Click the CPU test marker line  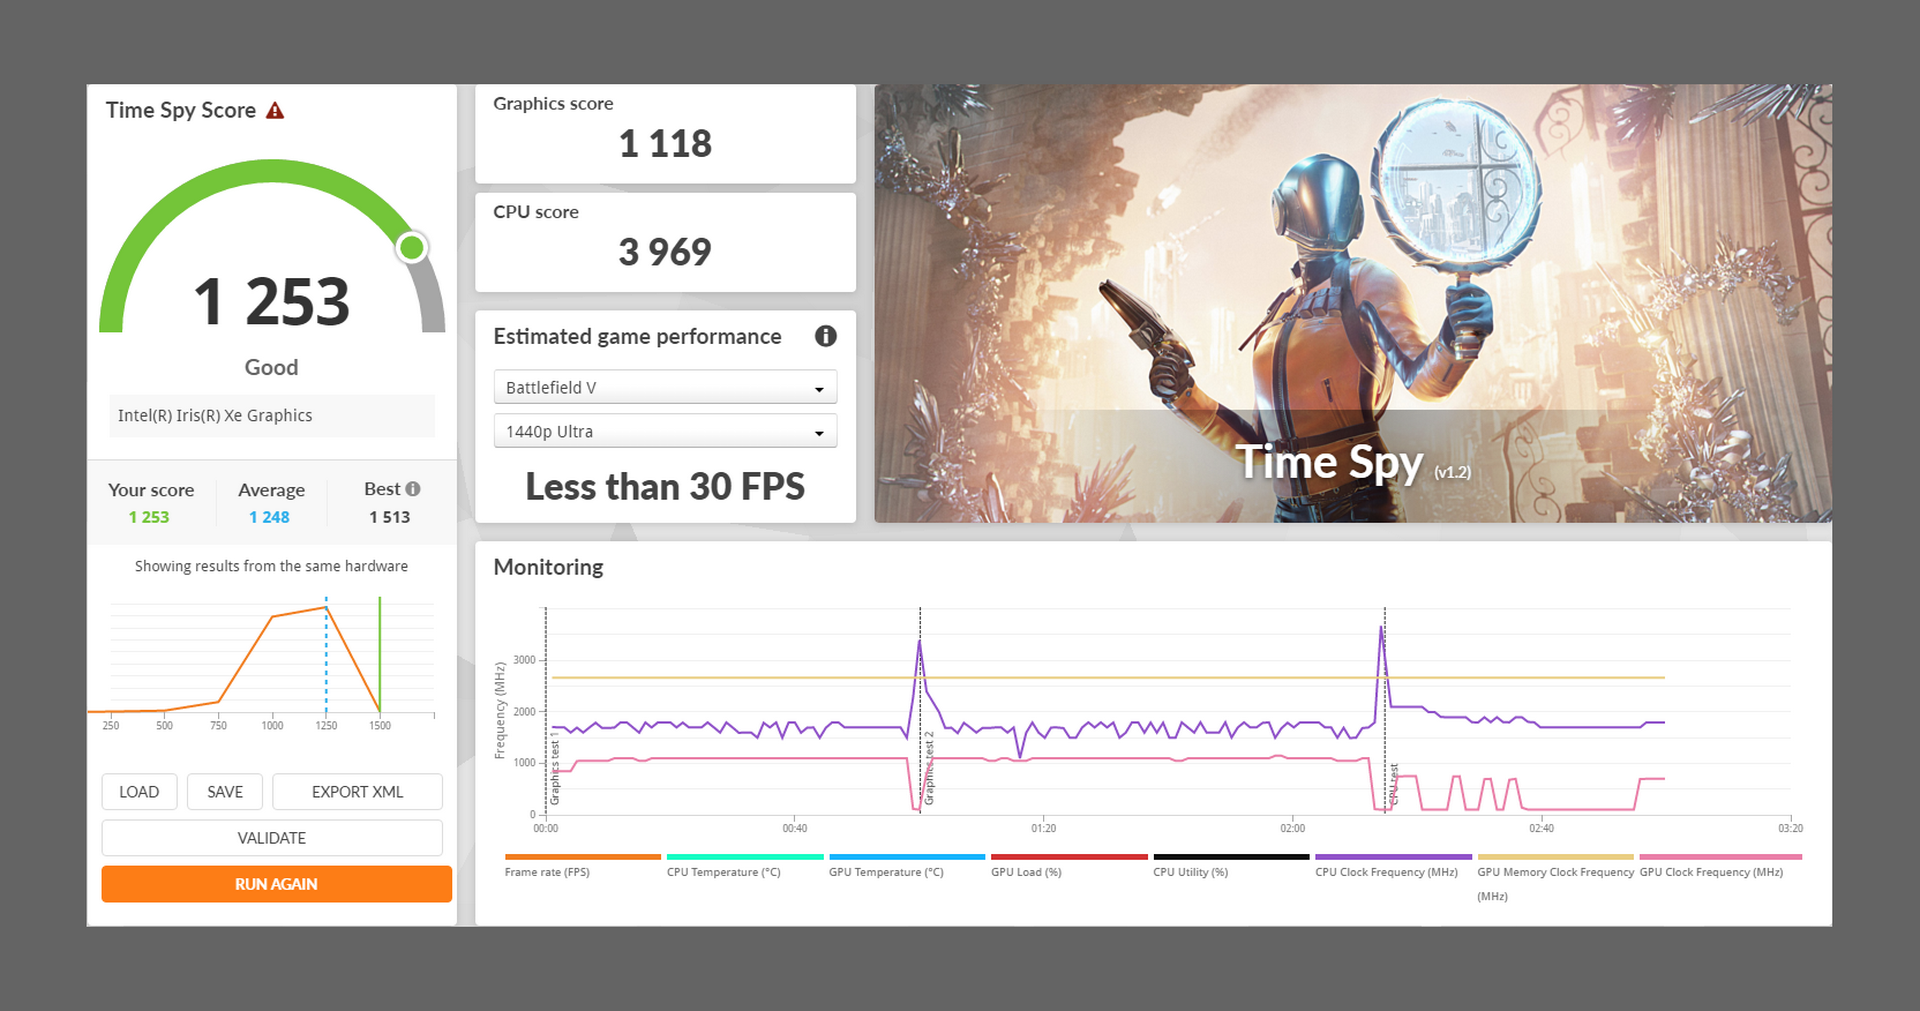point(1385,710)
